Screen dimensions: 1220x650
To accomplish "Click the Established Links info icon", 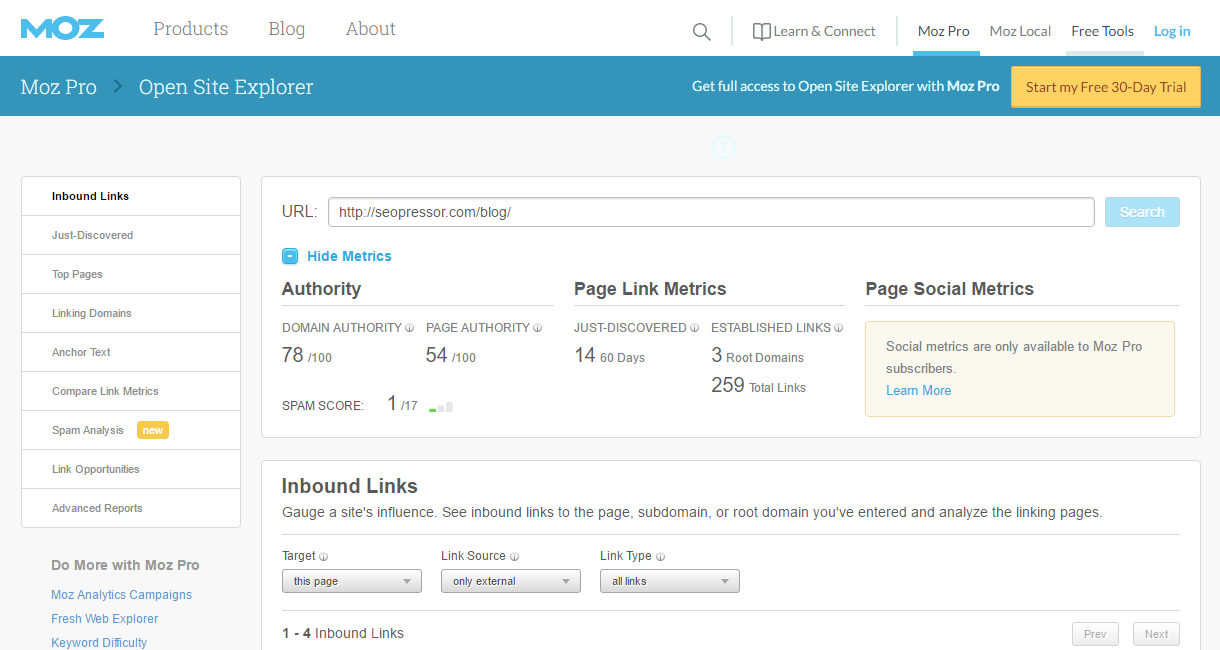I will (x=836, y=327).
